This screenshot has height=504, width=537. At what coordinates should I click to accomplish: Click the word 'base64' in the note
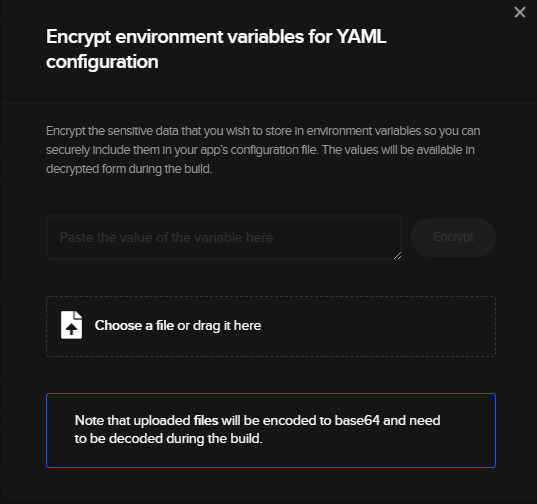coord(357,420)
